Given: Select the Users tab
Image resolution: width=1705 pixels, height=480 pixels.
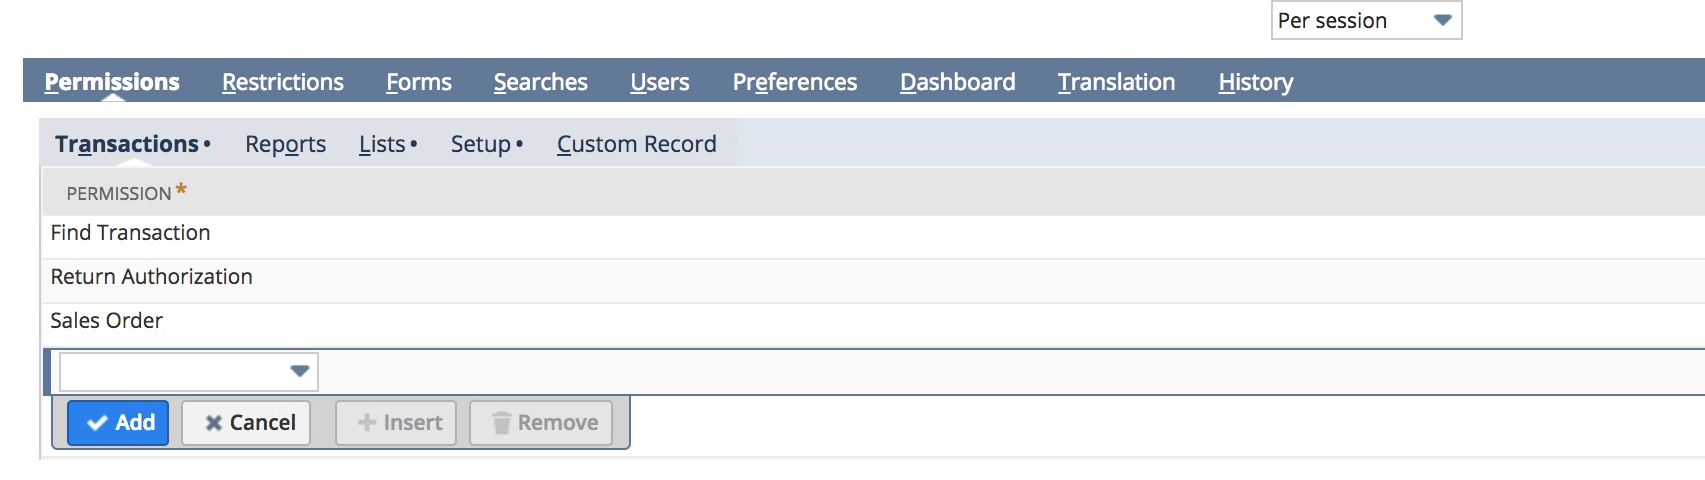Looking at the screenshot, I should (x=660, y=82).
